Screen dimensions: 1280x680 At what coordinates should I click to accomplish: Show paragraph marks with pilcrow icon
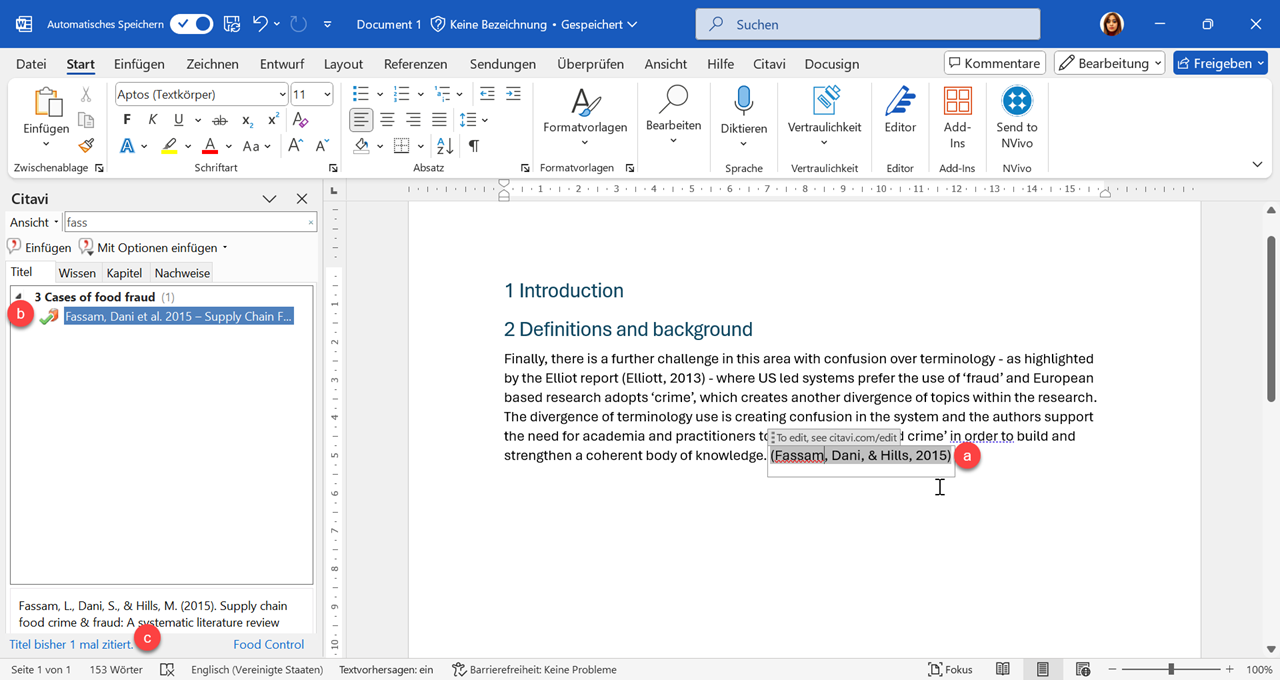473,146
